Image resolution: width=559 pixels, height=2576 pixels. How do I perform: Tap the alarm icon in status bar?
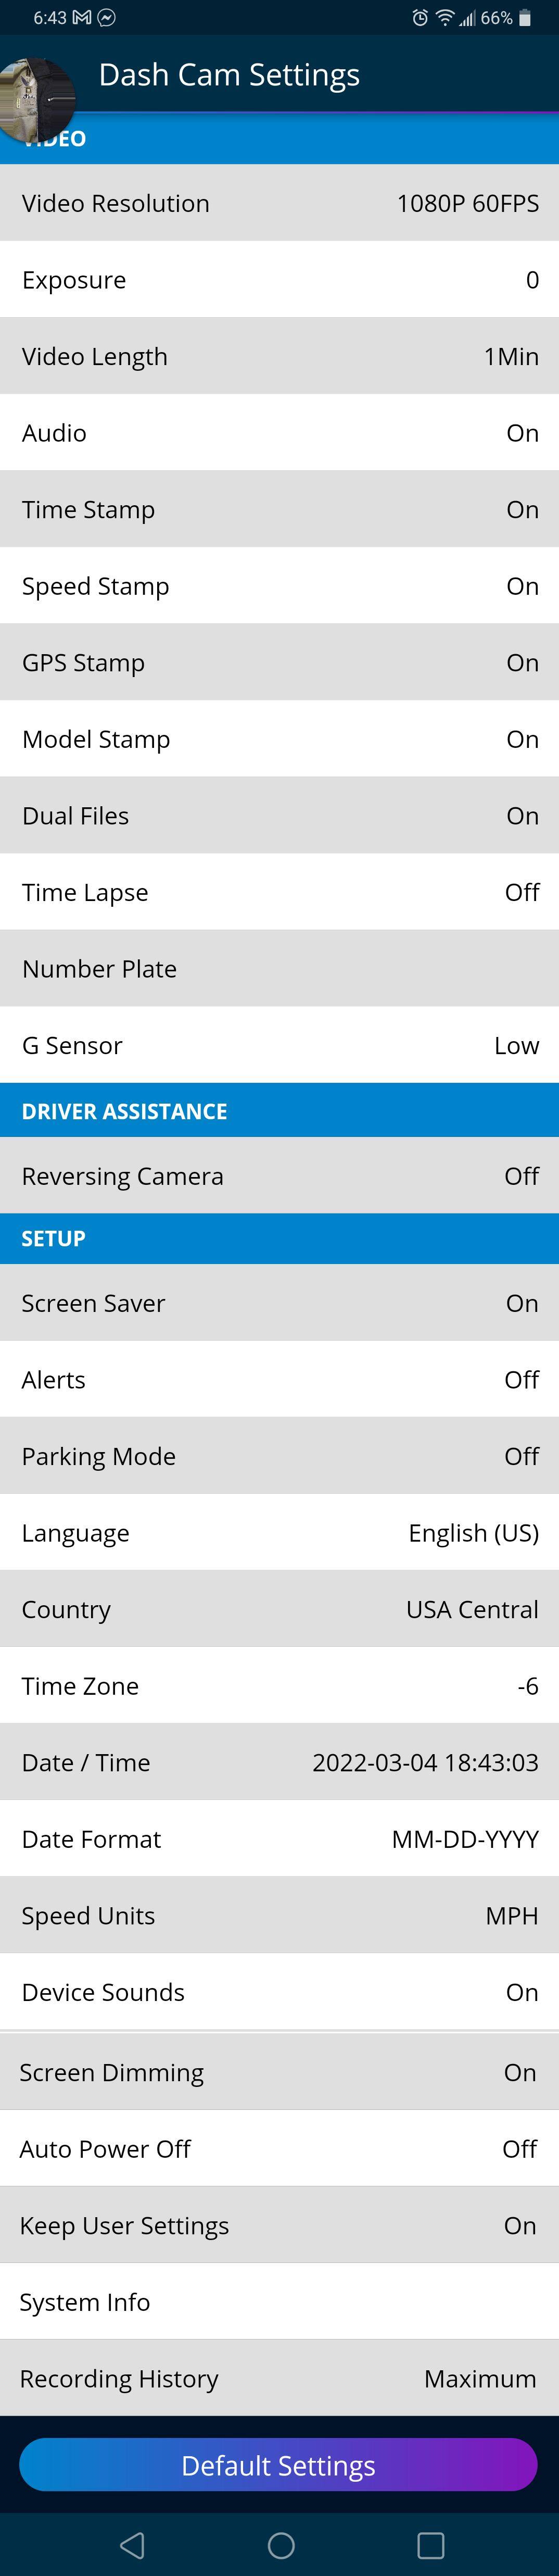420,18
